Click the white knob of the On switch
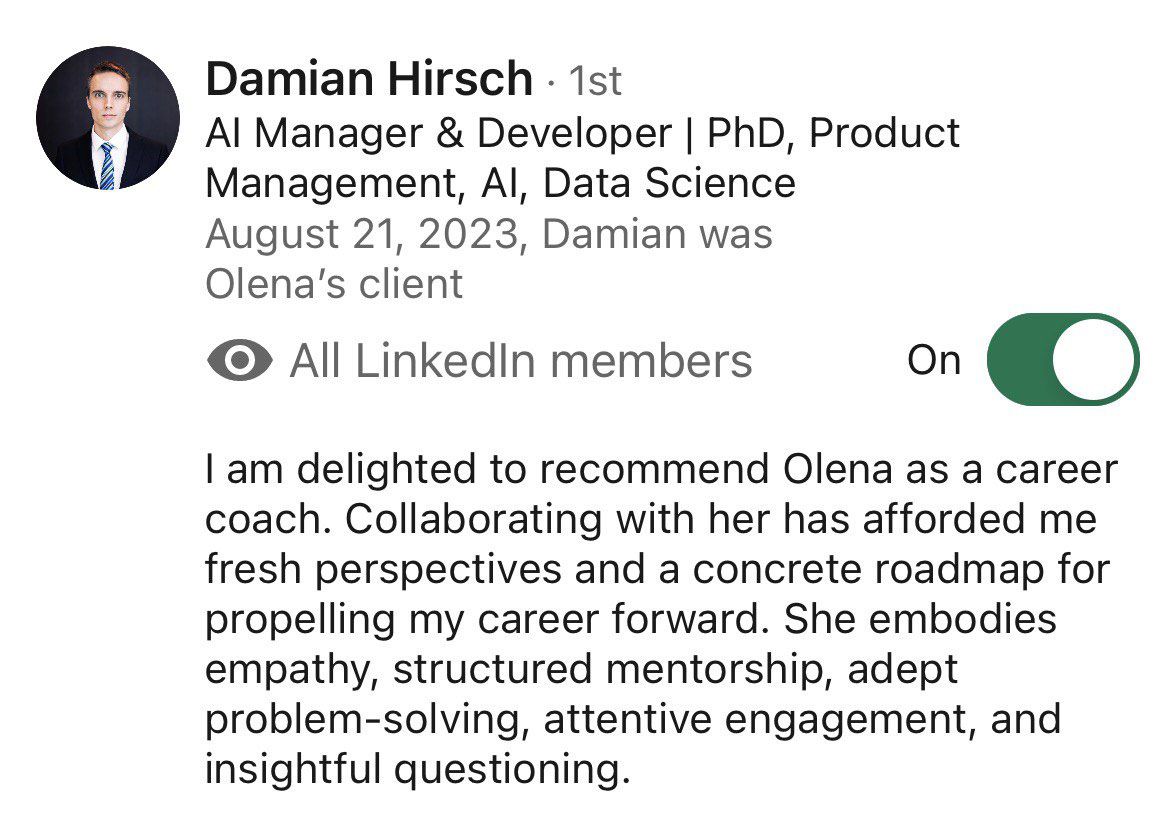 point(1095,360)
